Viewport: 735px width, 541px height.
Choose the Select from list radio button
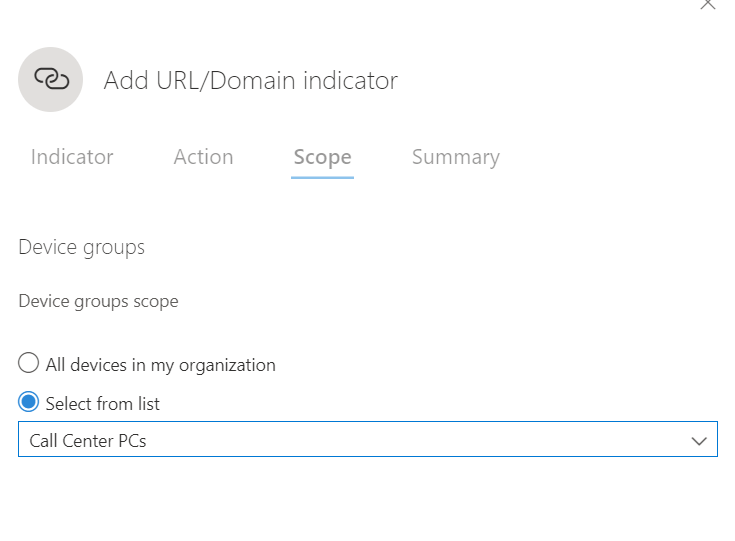point(29,403)
